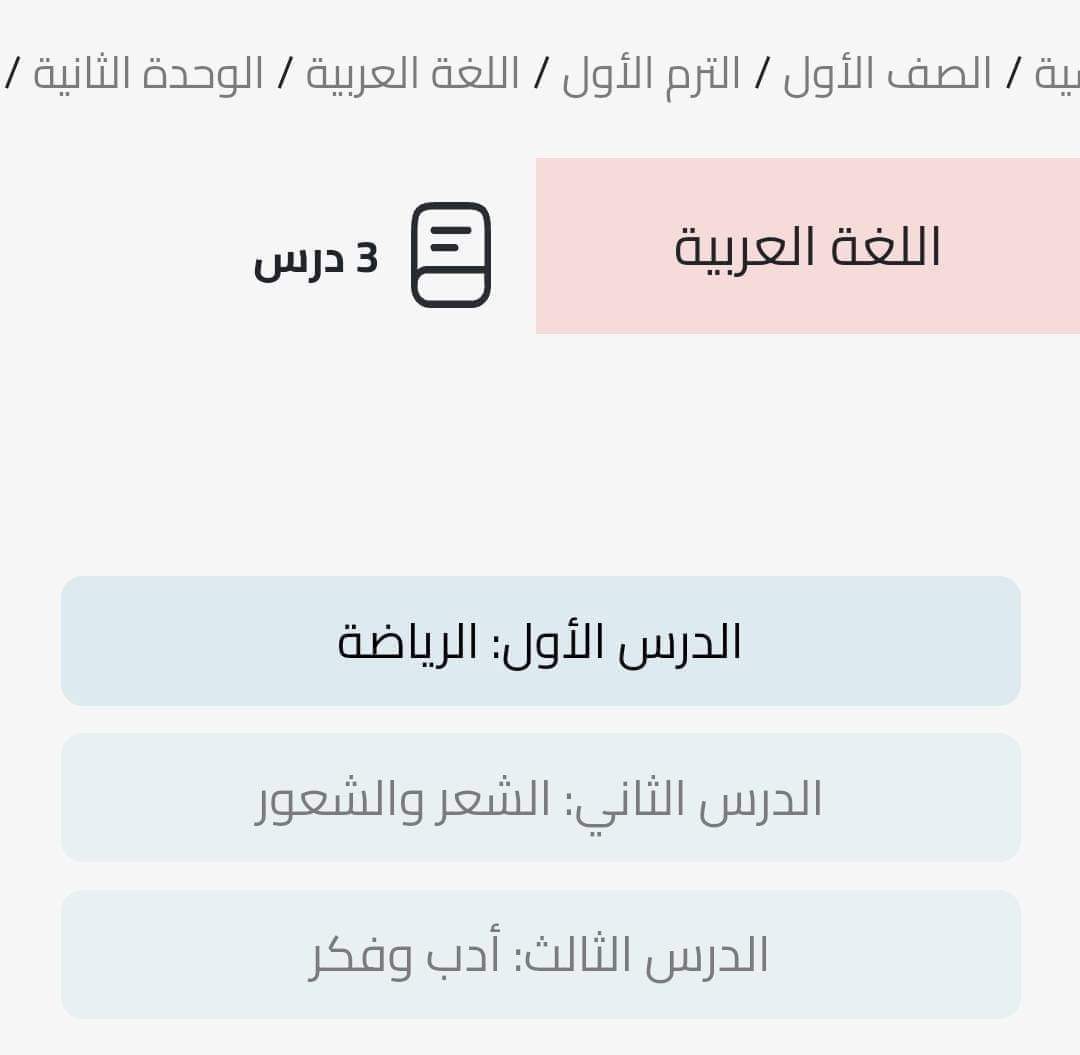Select the highlighted first lesson card

[542, 639]
